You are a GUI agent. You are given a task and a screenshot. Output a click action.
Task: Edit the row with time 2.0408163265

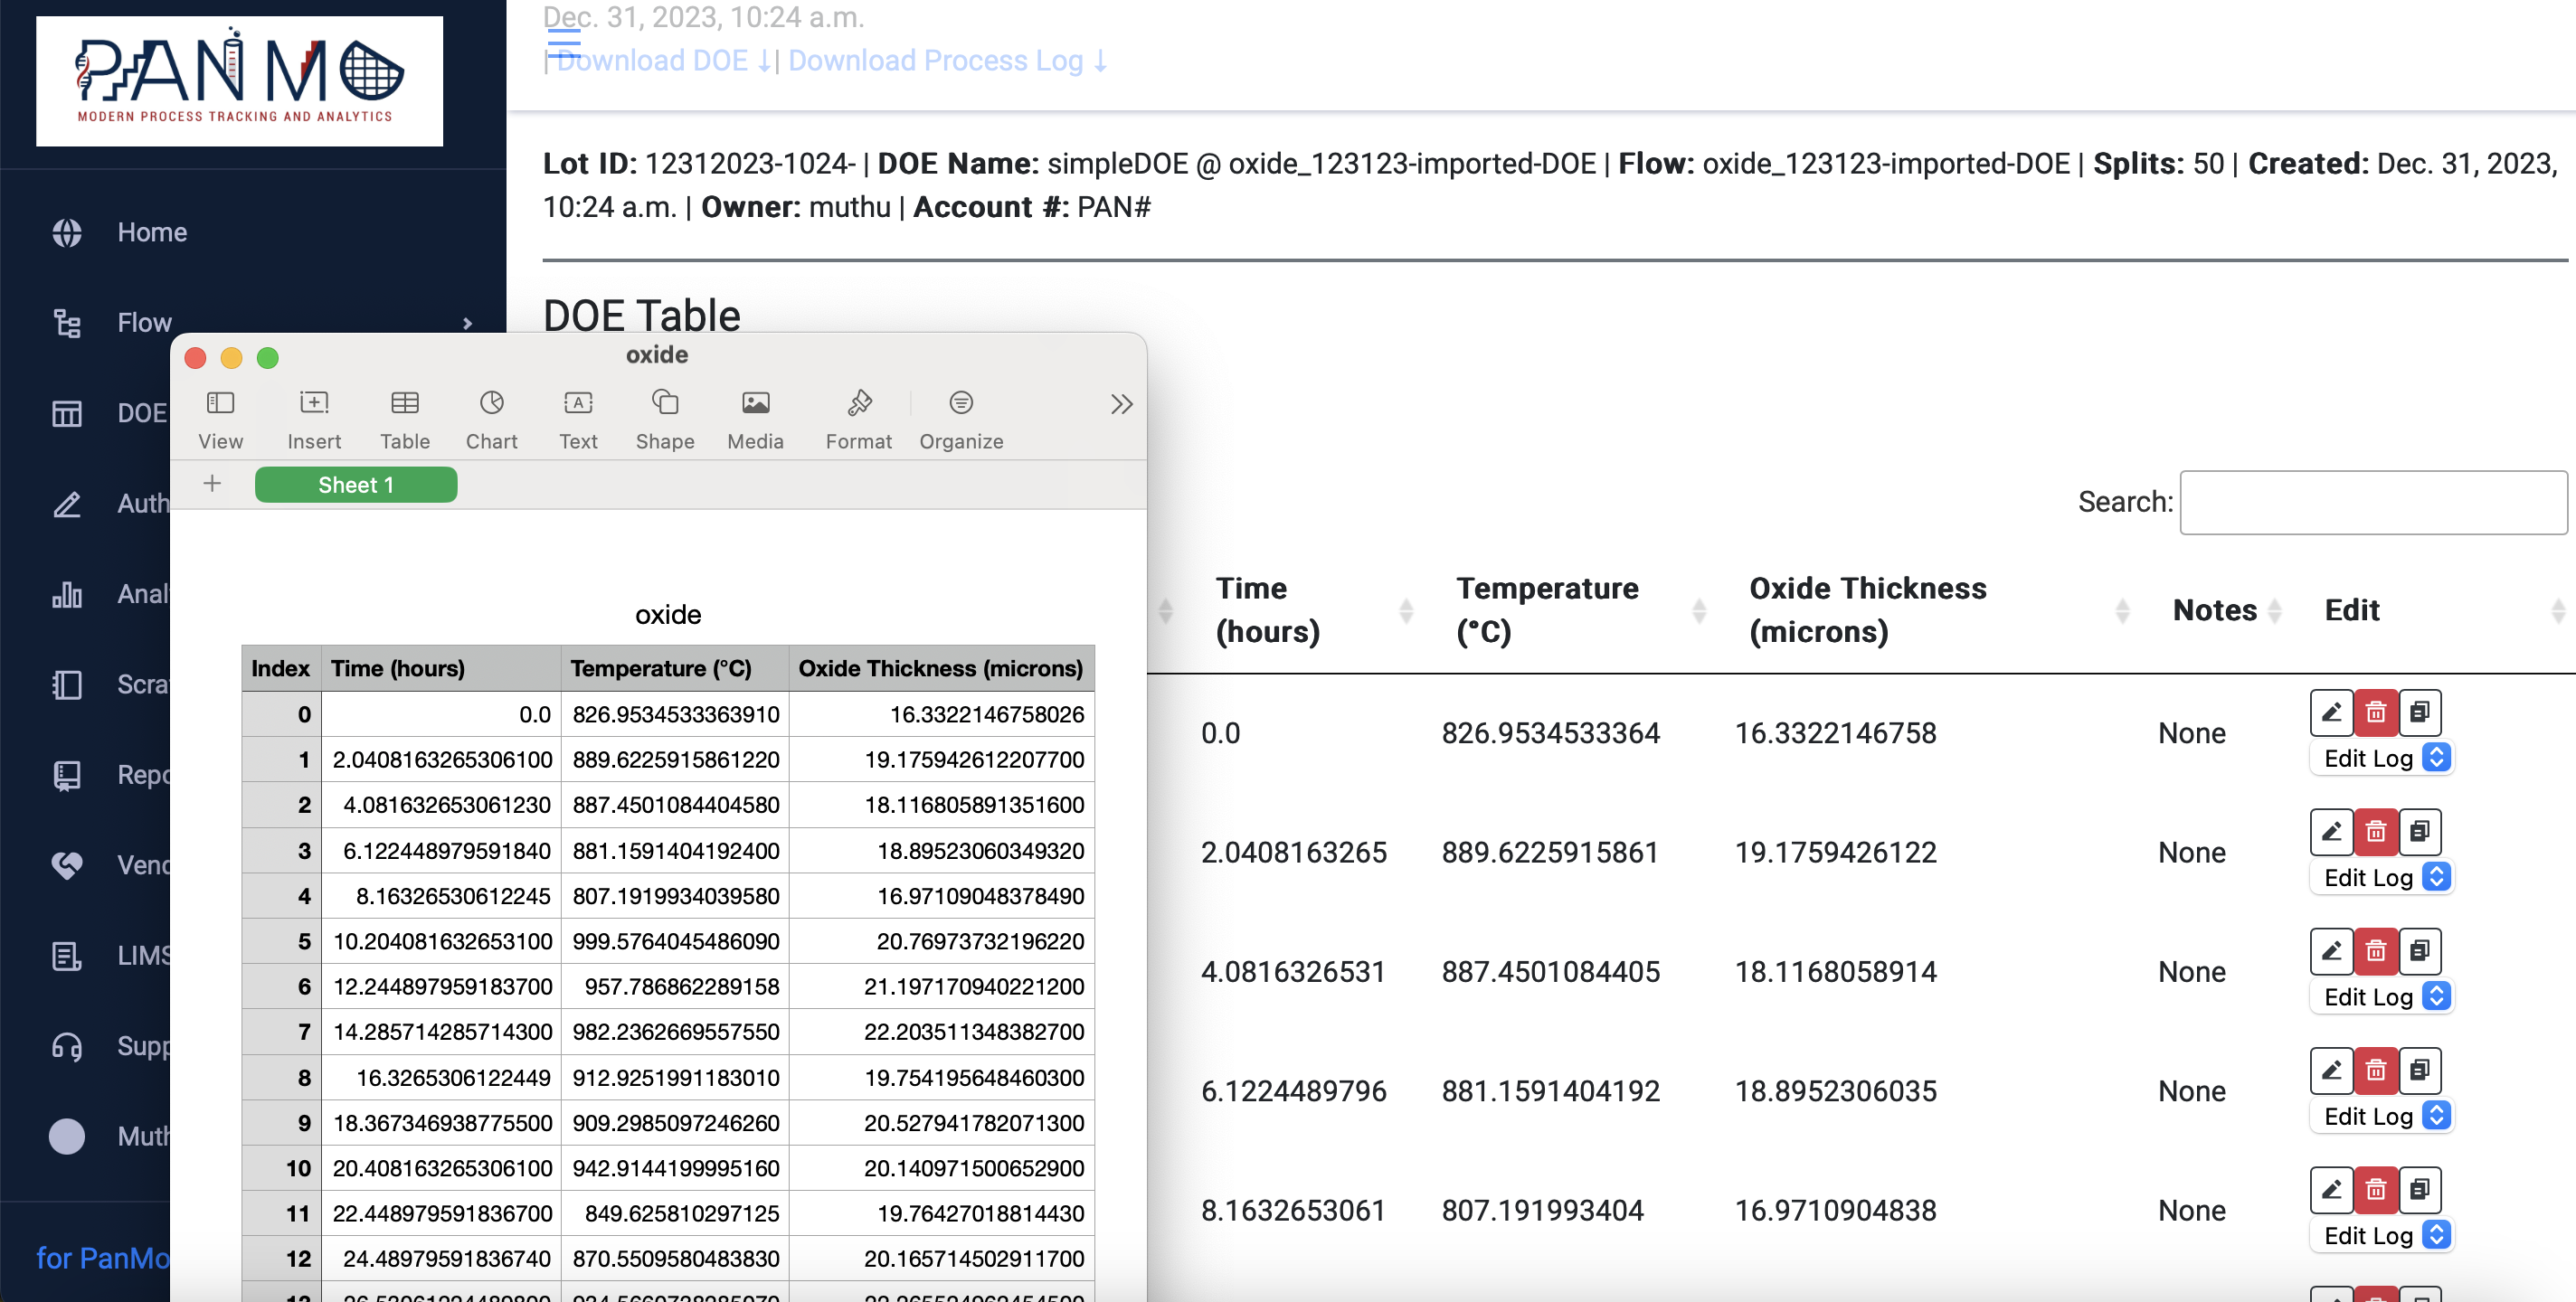click(2332, 831)
